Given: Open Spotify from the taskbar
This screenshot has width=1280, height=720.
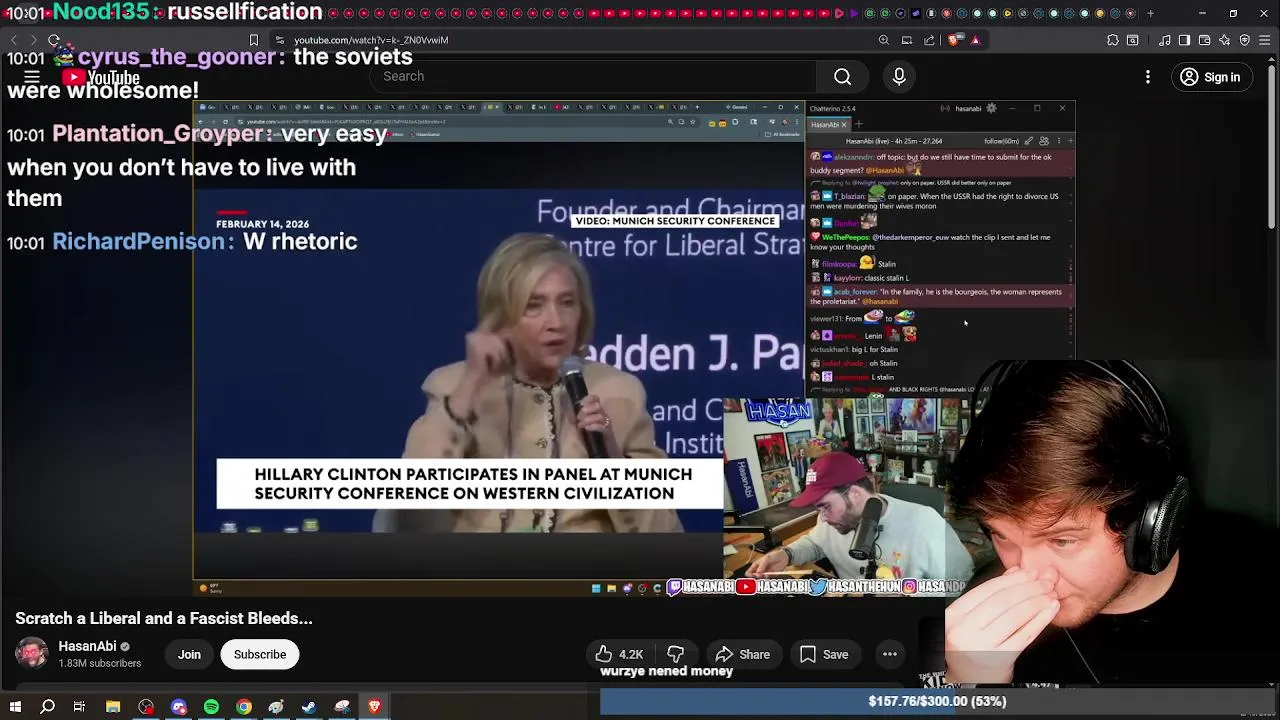Looking at the screenshot, I should pos(211,707).
